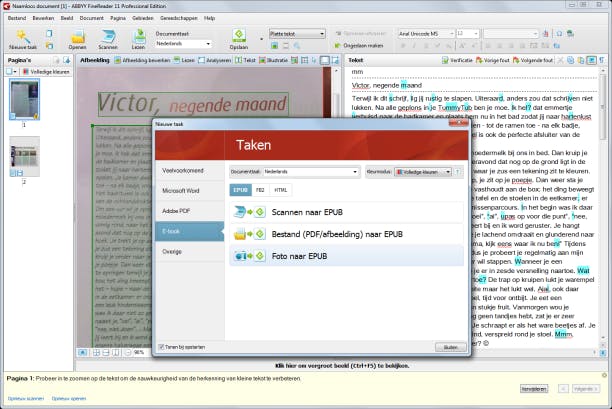
Task: Start Scannen naar EPUB task
Action: pos(346,212)
